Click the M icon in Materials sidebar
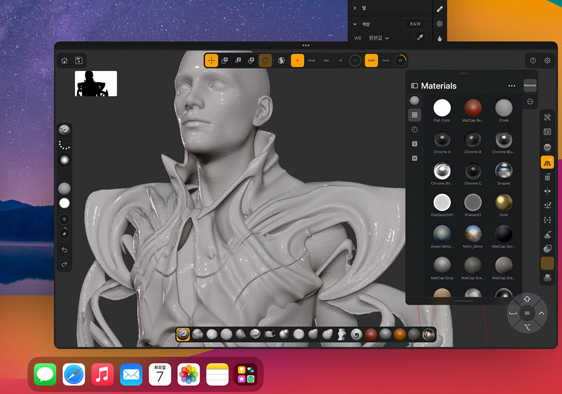The height and width of the screenshot is (394, 562). click(x=415, y=158)
